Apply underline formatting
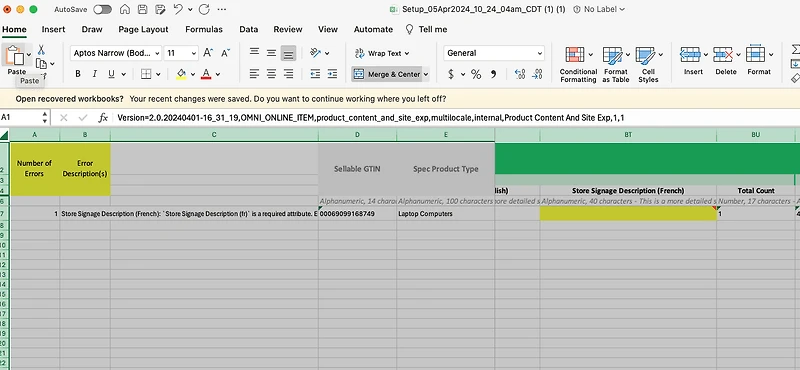This screenshot has height=370, width=800. pos(111,74)
